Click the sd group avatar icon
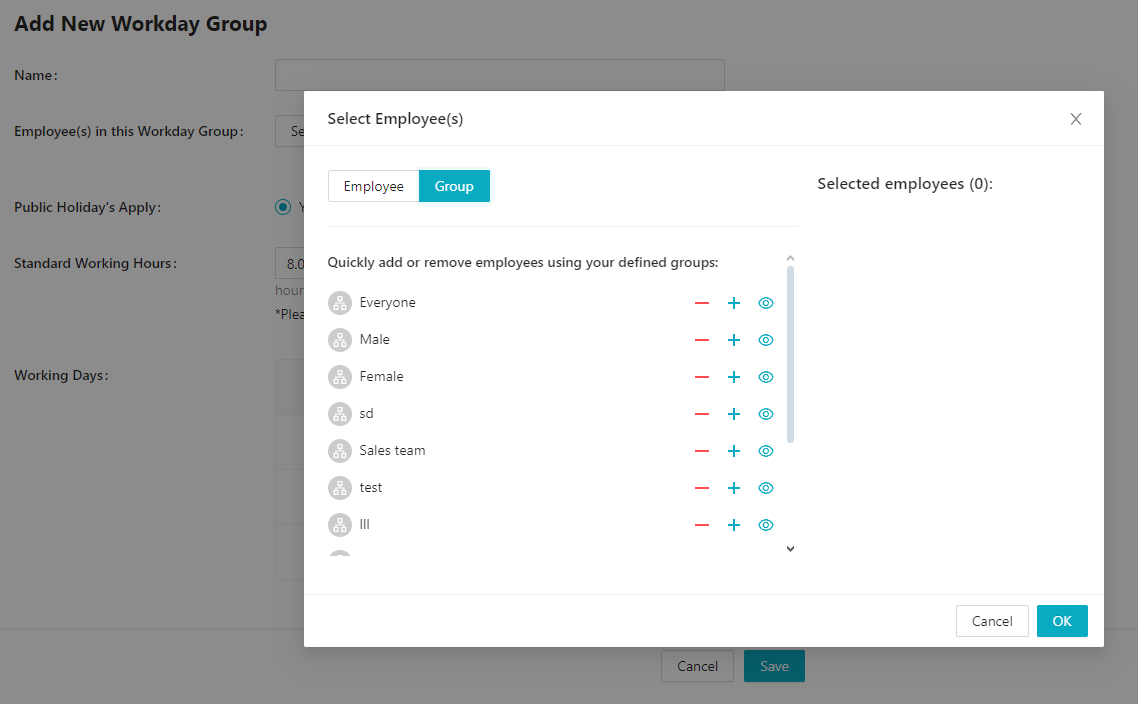This screenshot has width=1138, height=704. (340, 414)
